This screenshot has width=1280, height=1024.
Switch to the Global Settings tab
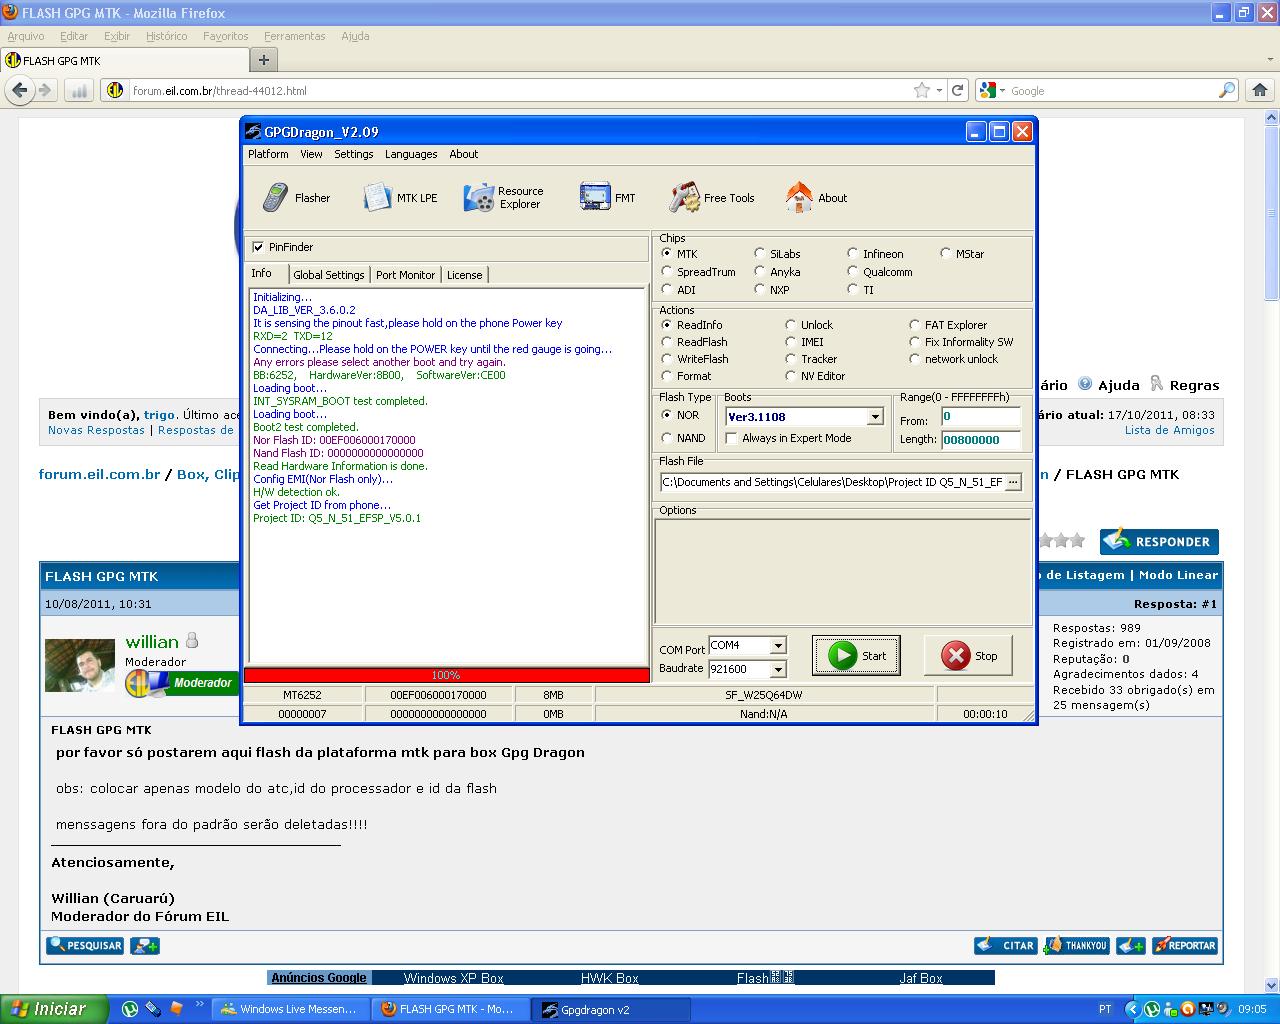tap(329, 275)
